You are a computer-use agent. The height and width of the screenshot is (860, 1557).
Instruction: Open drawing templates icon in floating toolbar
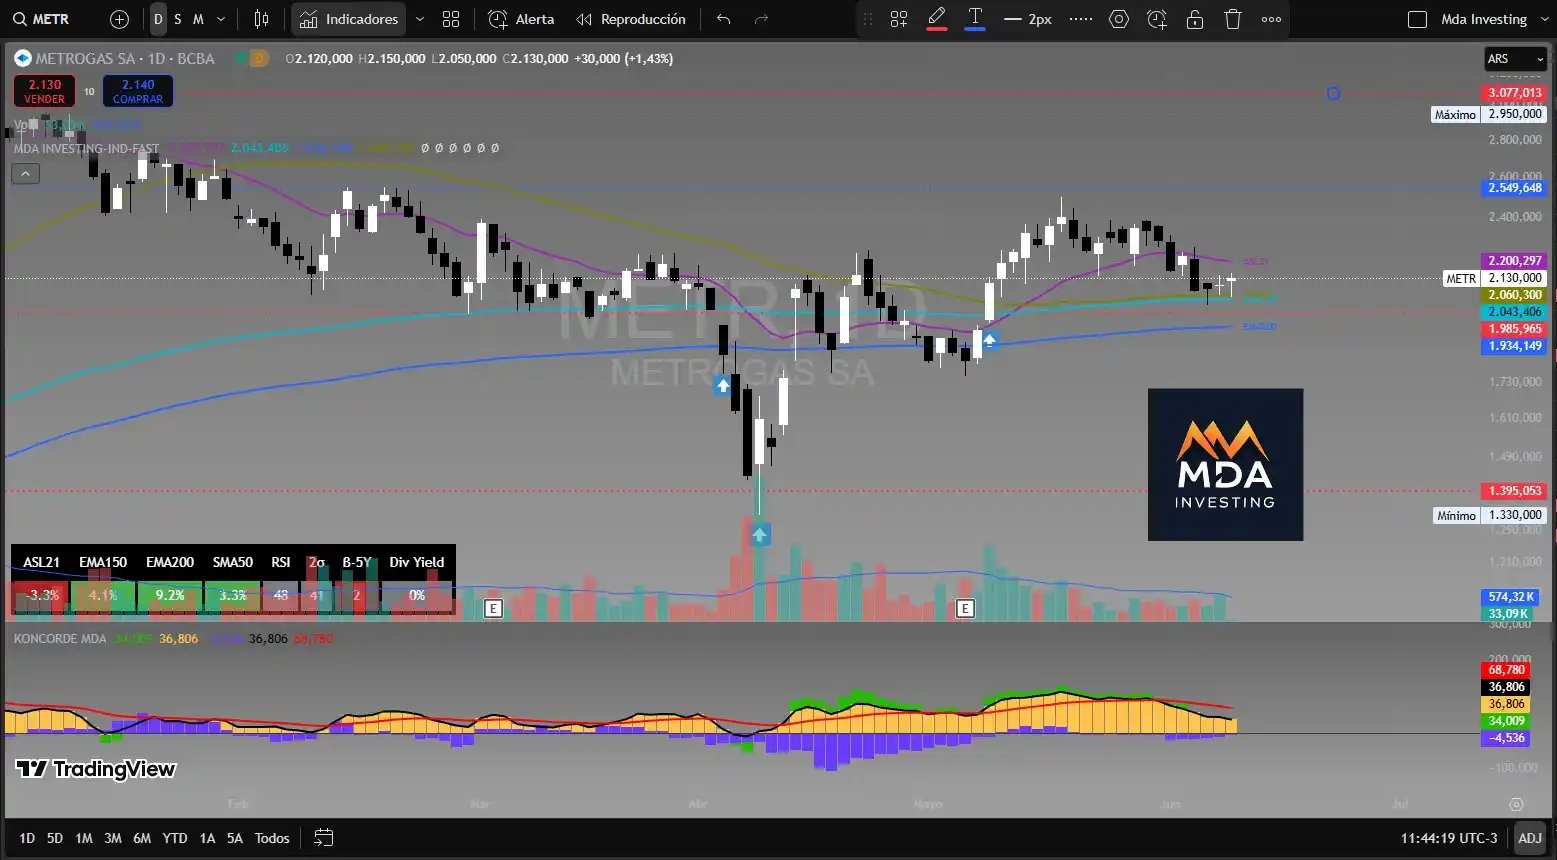point(899,19)
